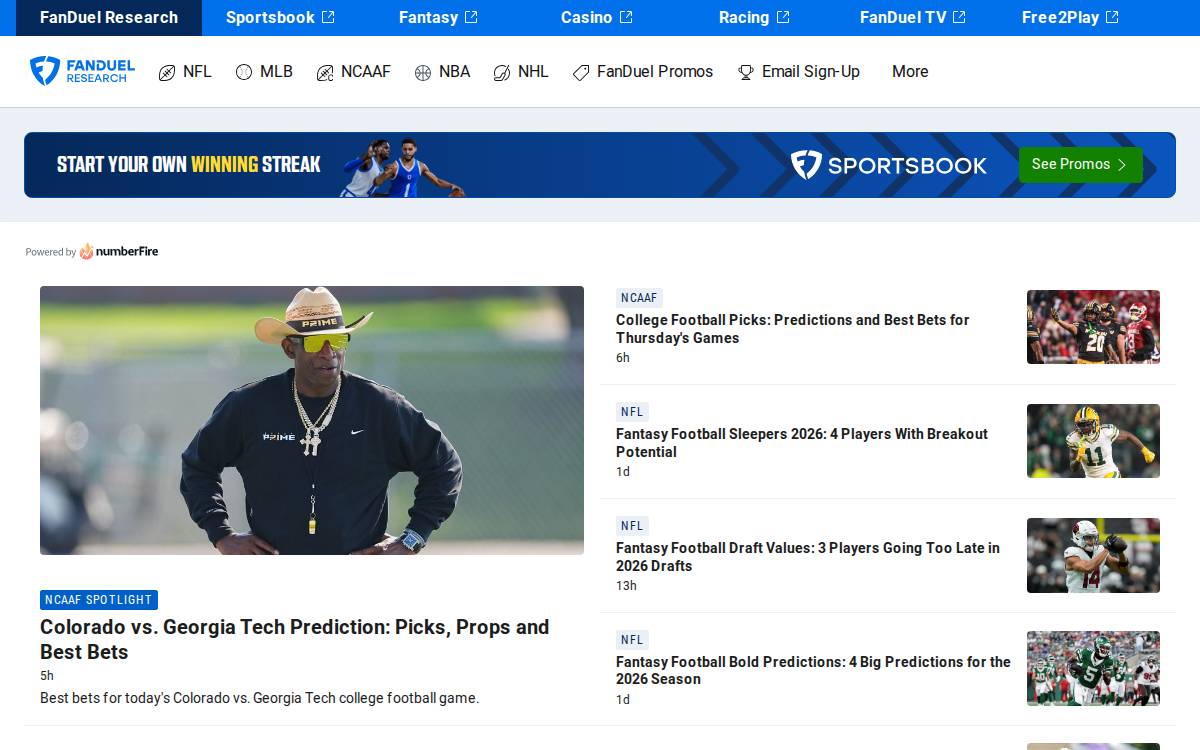
Task: Click the 'Powered by' text
Action: (50, 252)
